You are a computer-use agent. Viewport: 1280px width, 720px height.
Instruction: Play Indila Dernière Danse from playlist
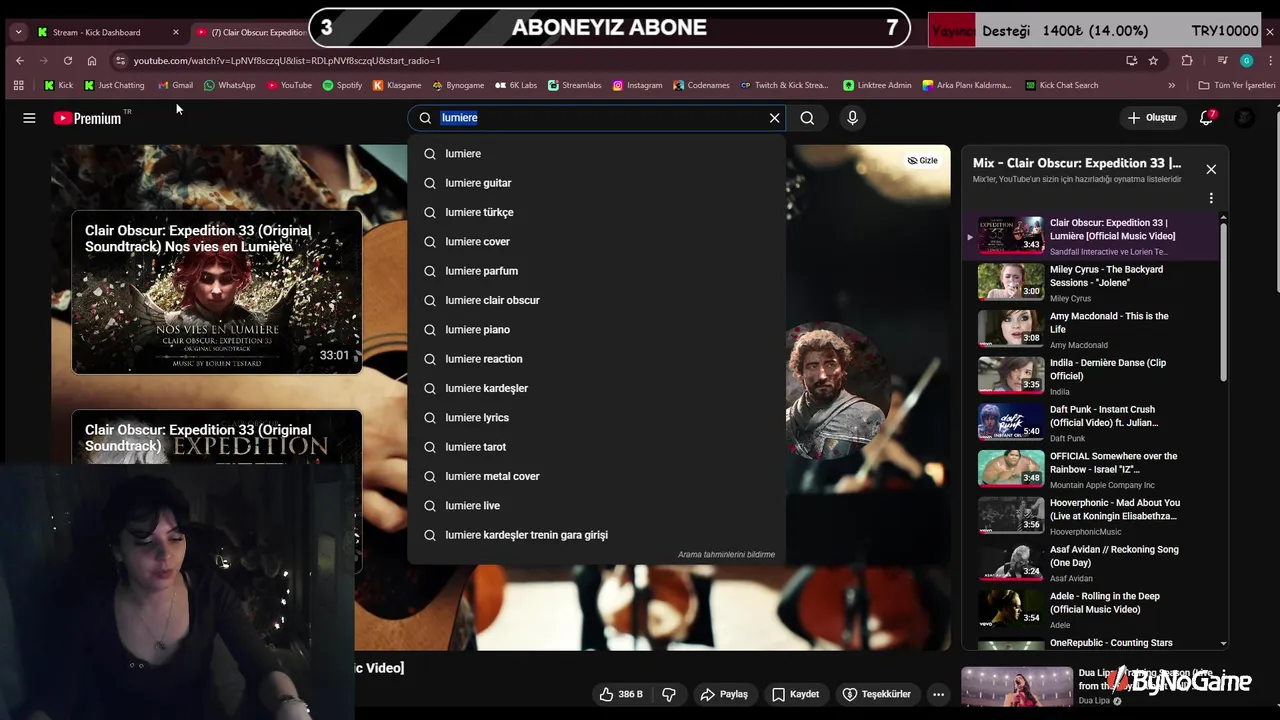point(1090,376)
